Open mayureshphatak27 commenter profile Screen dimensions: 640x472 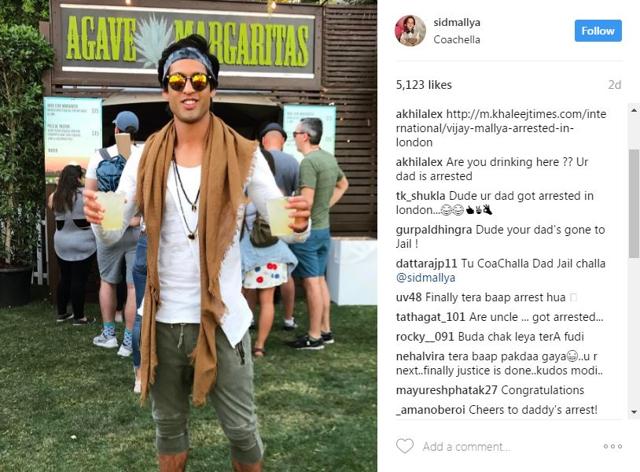(x=447, y=390)
